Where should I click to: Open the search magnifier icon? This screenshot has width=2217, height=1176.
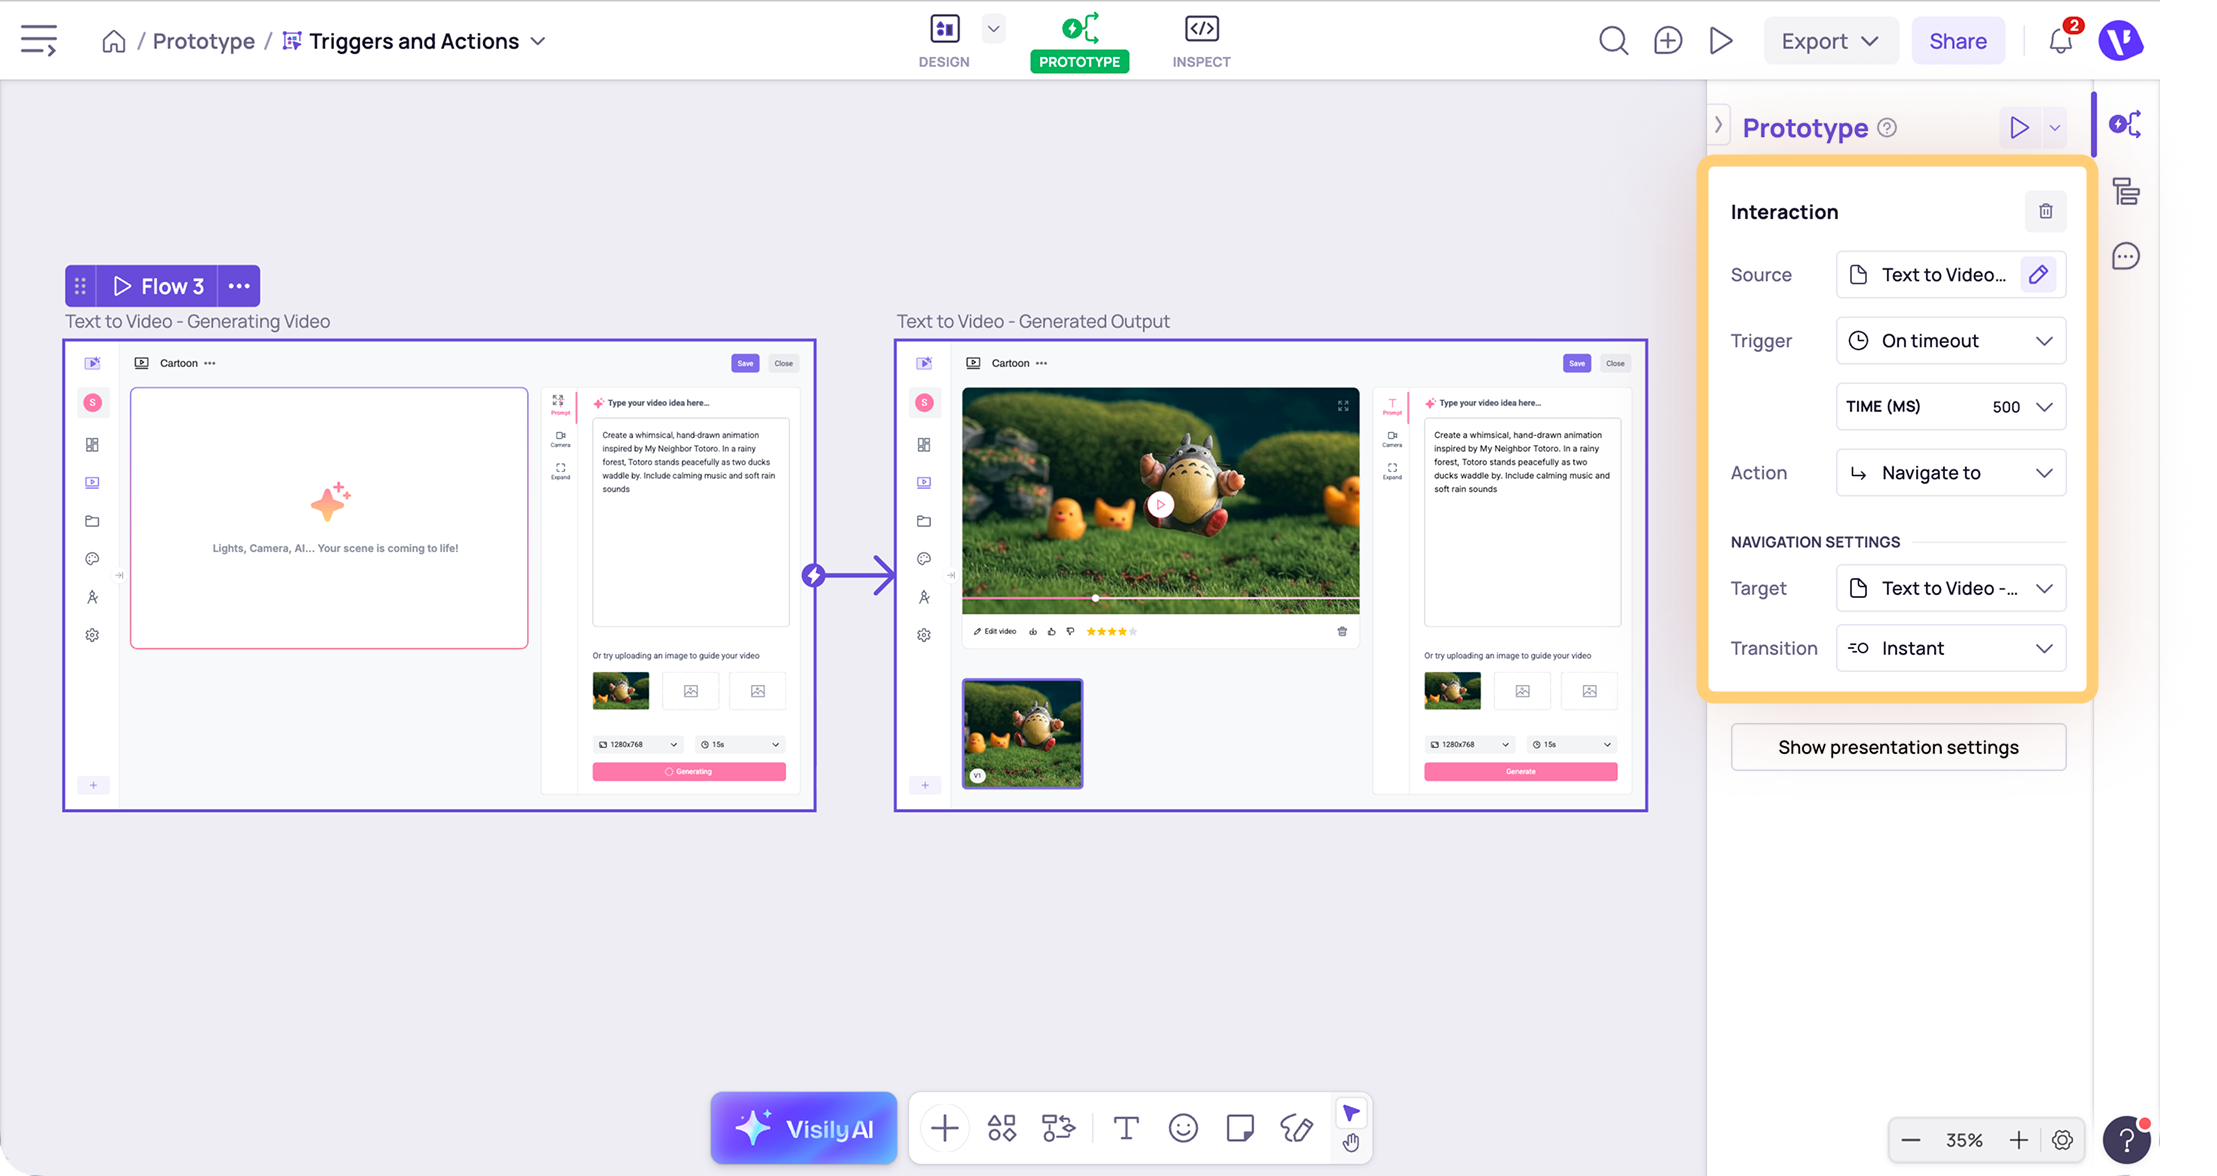(1613, 41)
